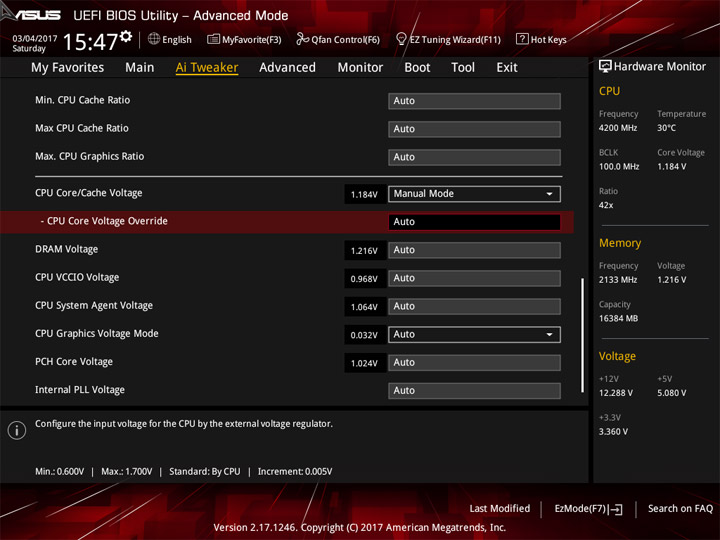Go to the Advanced tab
This screenshot has height=540, width=720.
point(287,68)
